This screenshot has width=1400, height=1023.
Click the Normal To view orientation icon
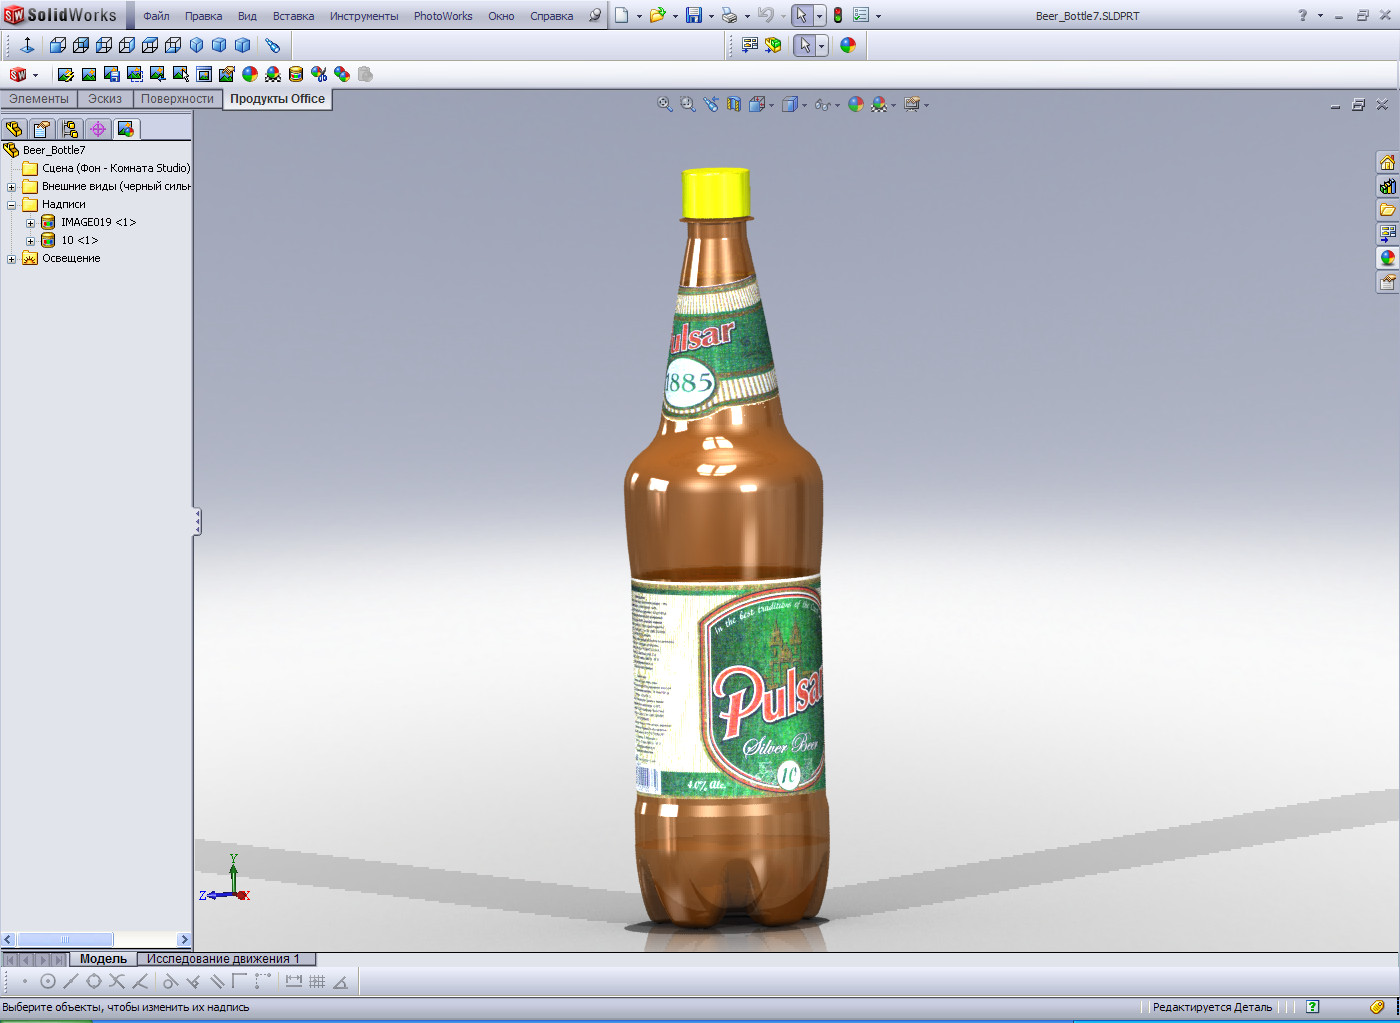click(27, 45)
